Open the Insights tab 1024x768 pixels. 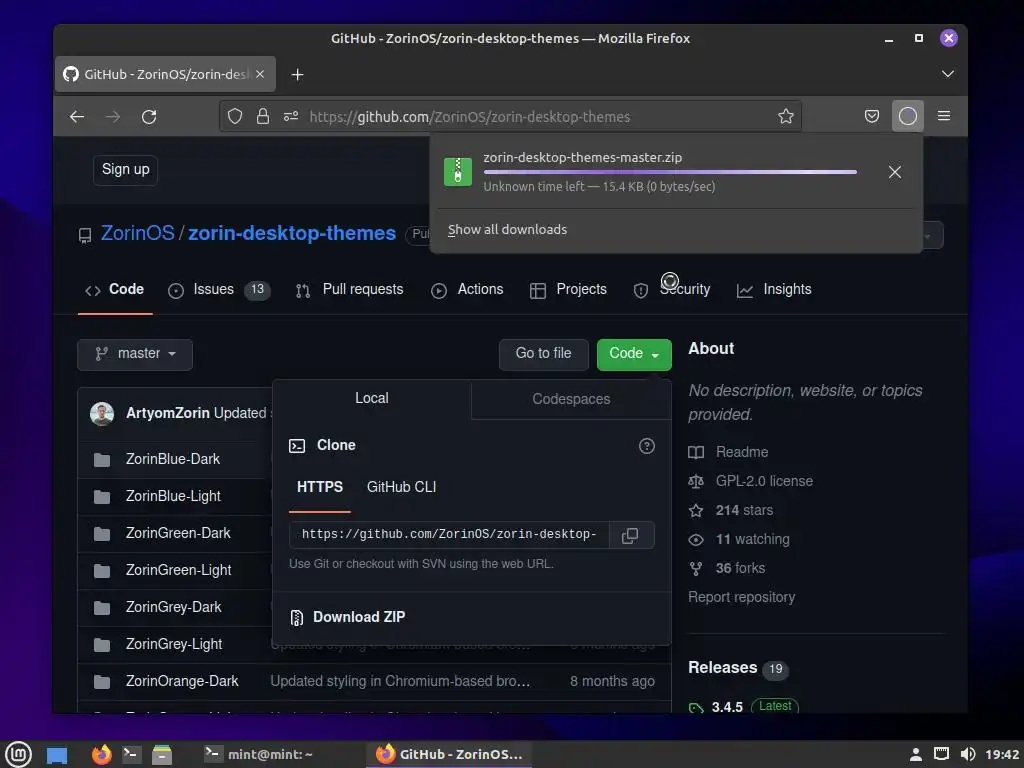tap(774, 290)
